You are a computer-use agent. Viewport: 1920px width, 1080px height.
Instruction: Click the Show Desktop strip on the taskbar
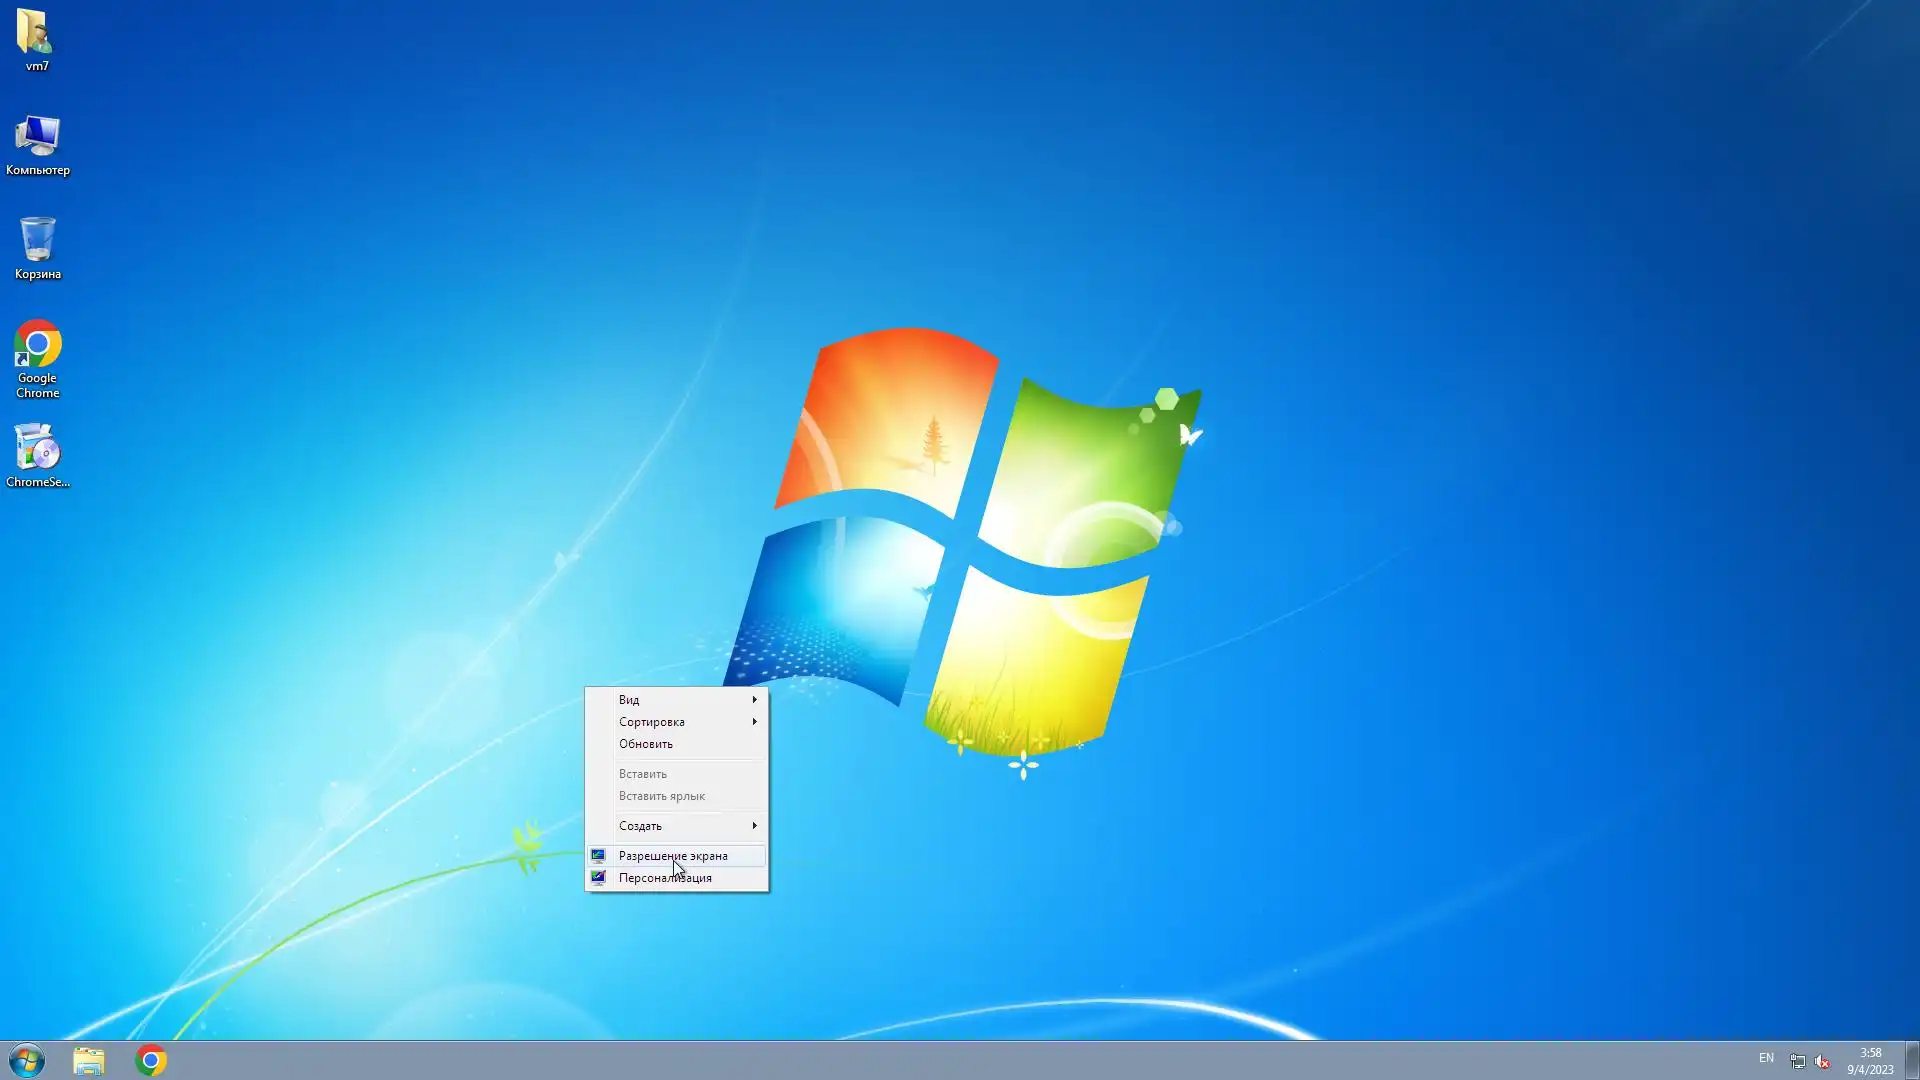(x=1912, y=1061)
